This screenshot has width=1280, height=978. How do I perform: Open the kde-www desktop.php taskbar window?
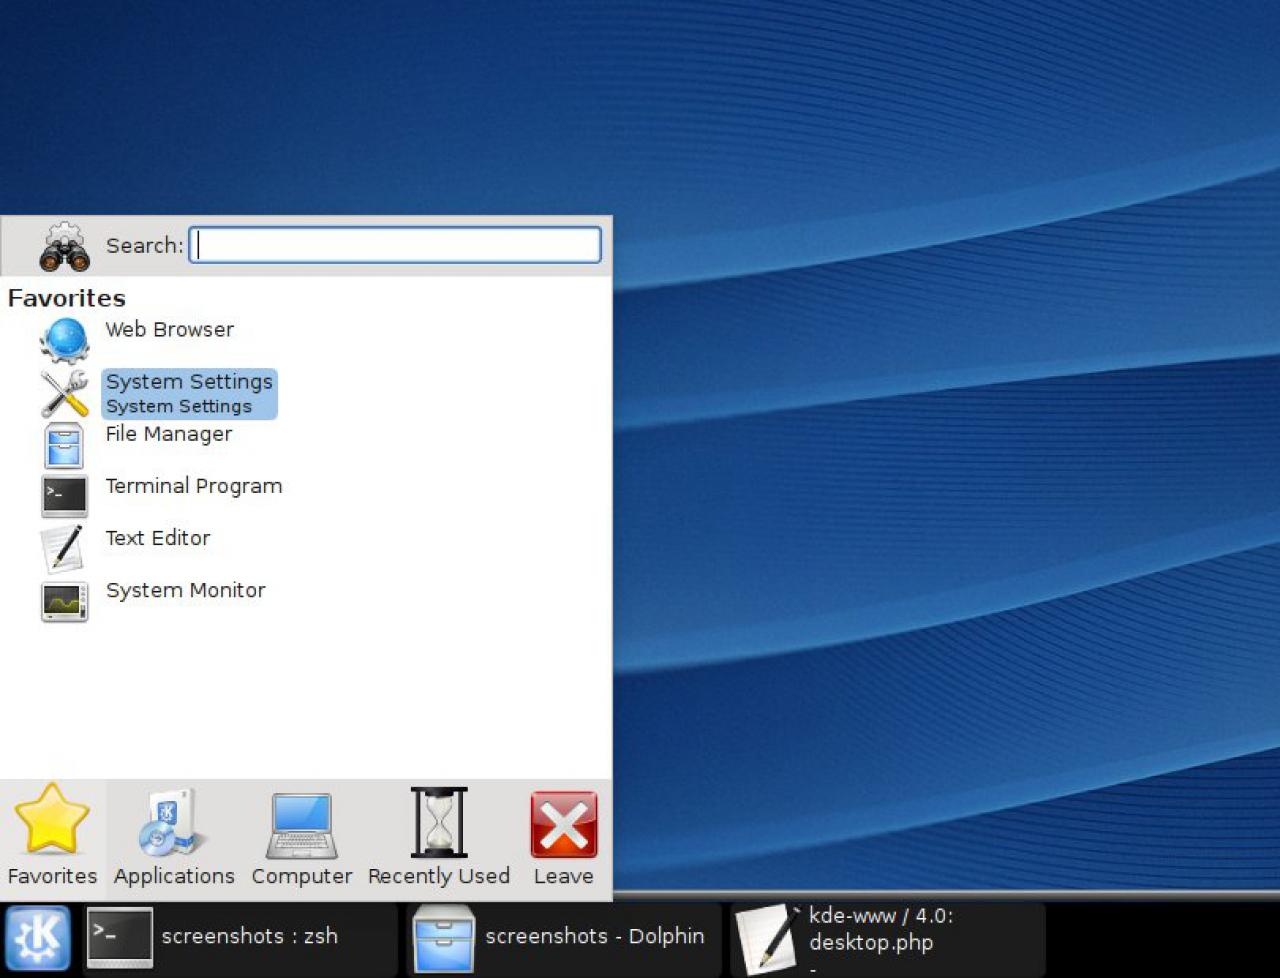(888, 938)
